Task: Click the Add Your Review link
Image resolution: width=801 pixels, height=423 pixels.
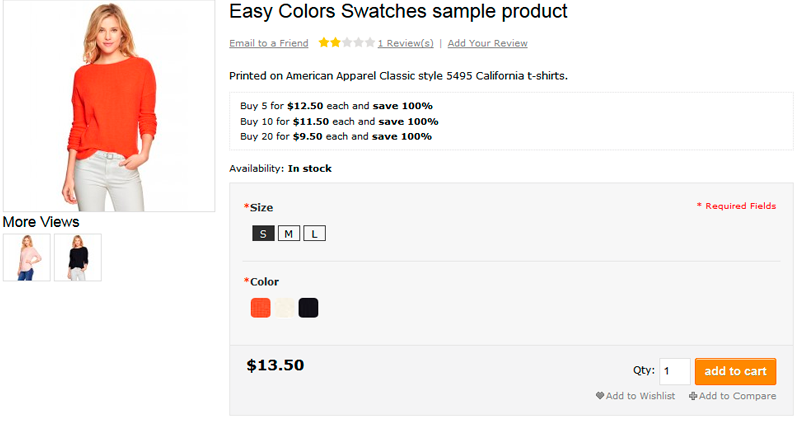Action: pyautogui.click(x=488, y=43)
